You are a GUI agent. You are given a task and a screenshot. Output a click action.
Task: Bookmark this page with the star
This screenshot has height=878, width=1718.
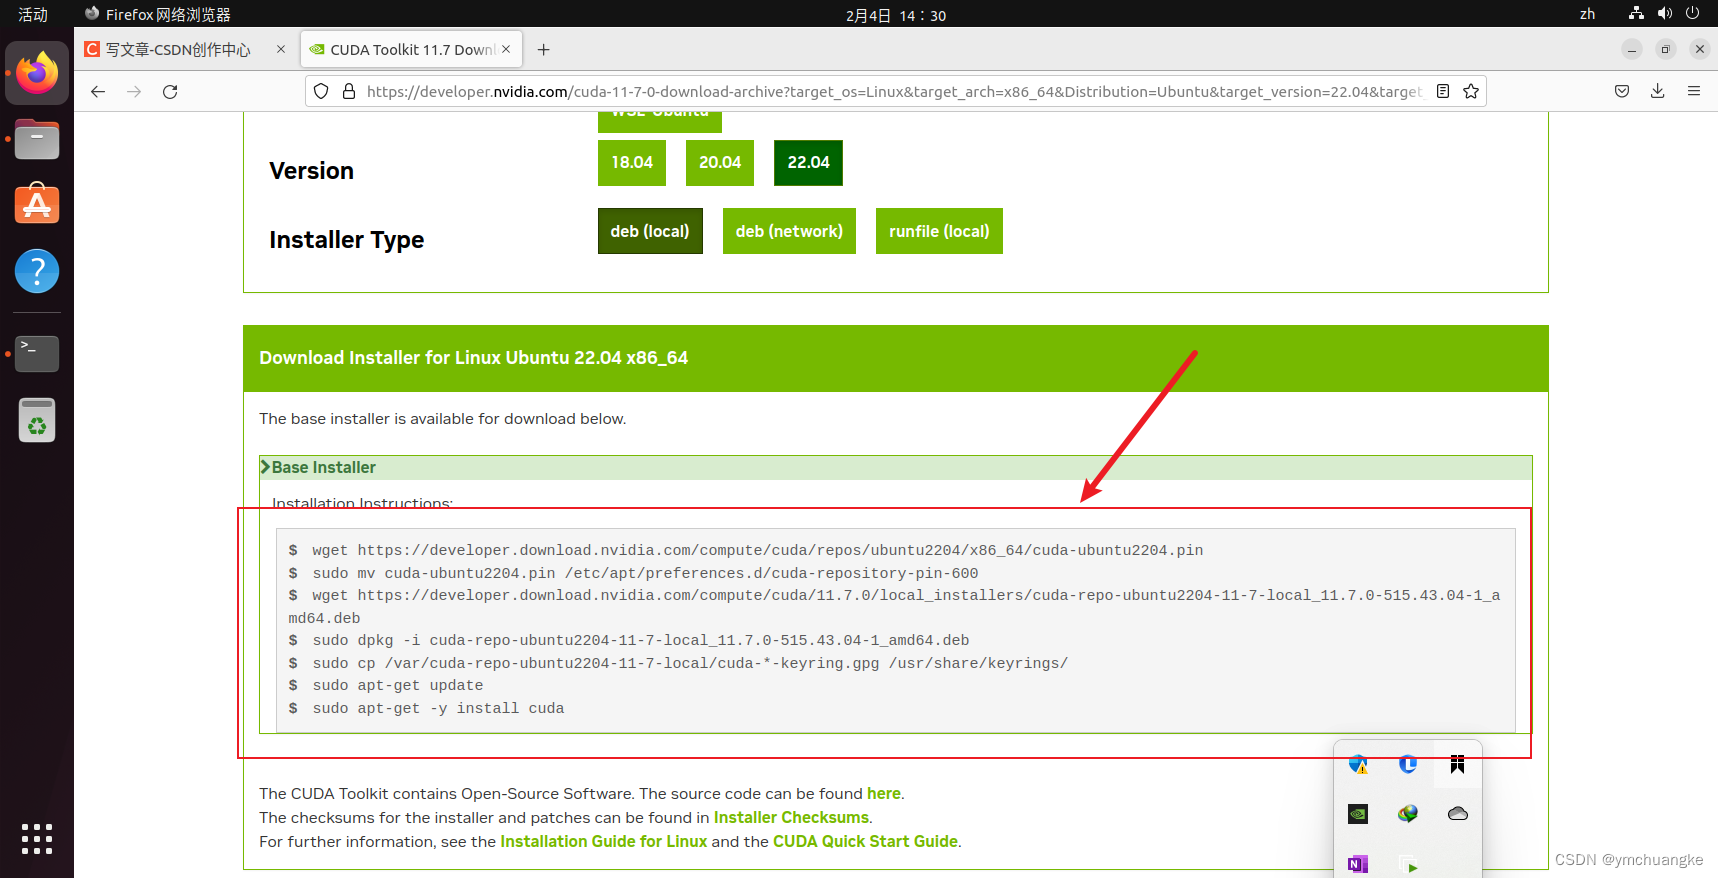tap(1471, 91)
